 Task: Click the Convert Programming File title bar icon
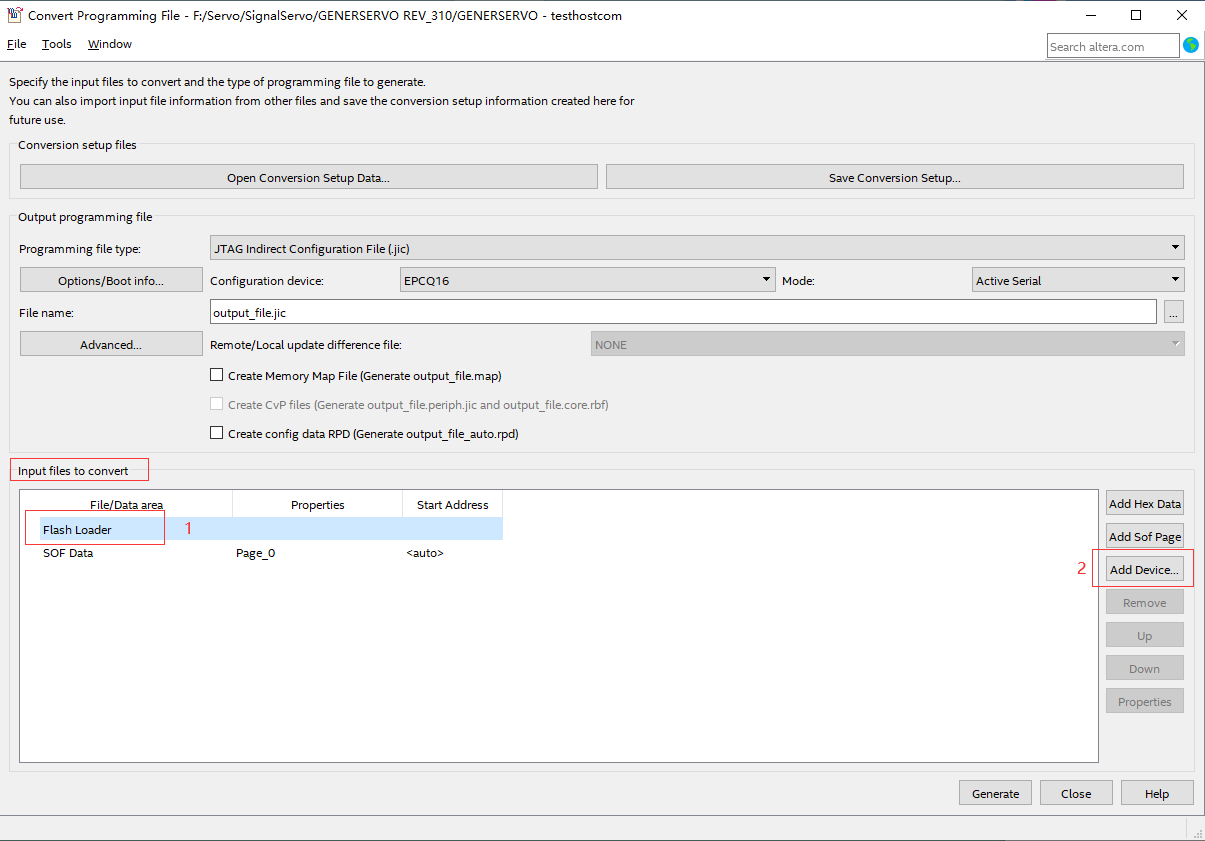click(x=15, y=15)
